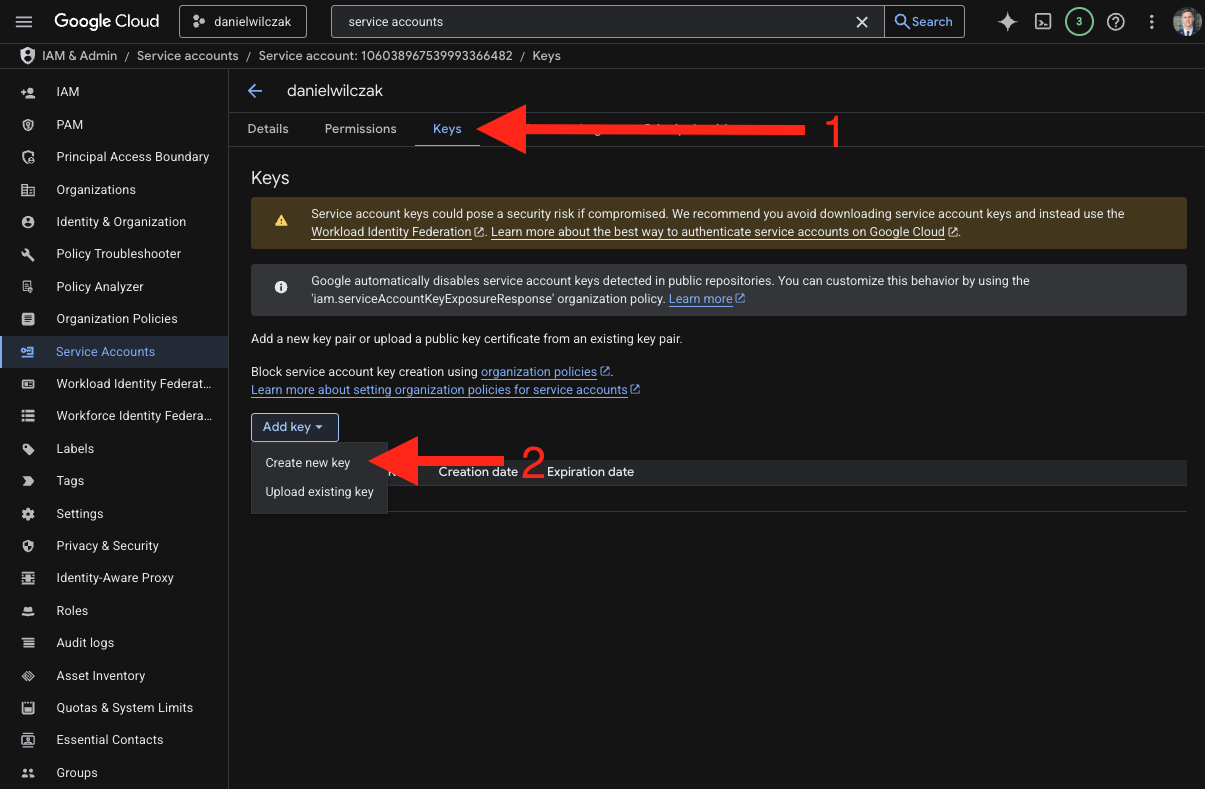Activate Cloud Shell terminal icon
This screenshot has height=789, width=1205.
pos(1043,22)
